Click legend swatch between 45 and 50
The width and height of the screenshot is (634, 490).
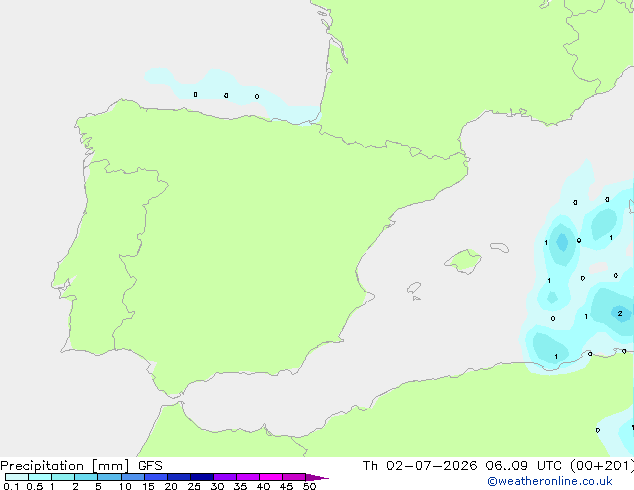click(294, 477)
